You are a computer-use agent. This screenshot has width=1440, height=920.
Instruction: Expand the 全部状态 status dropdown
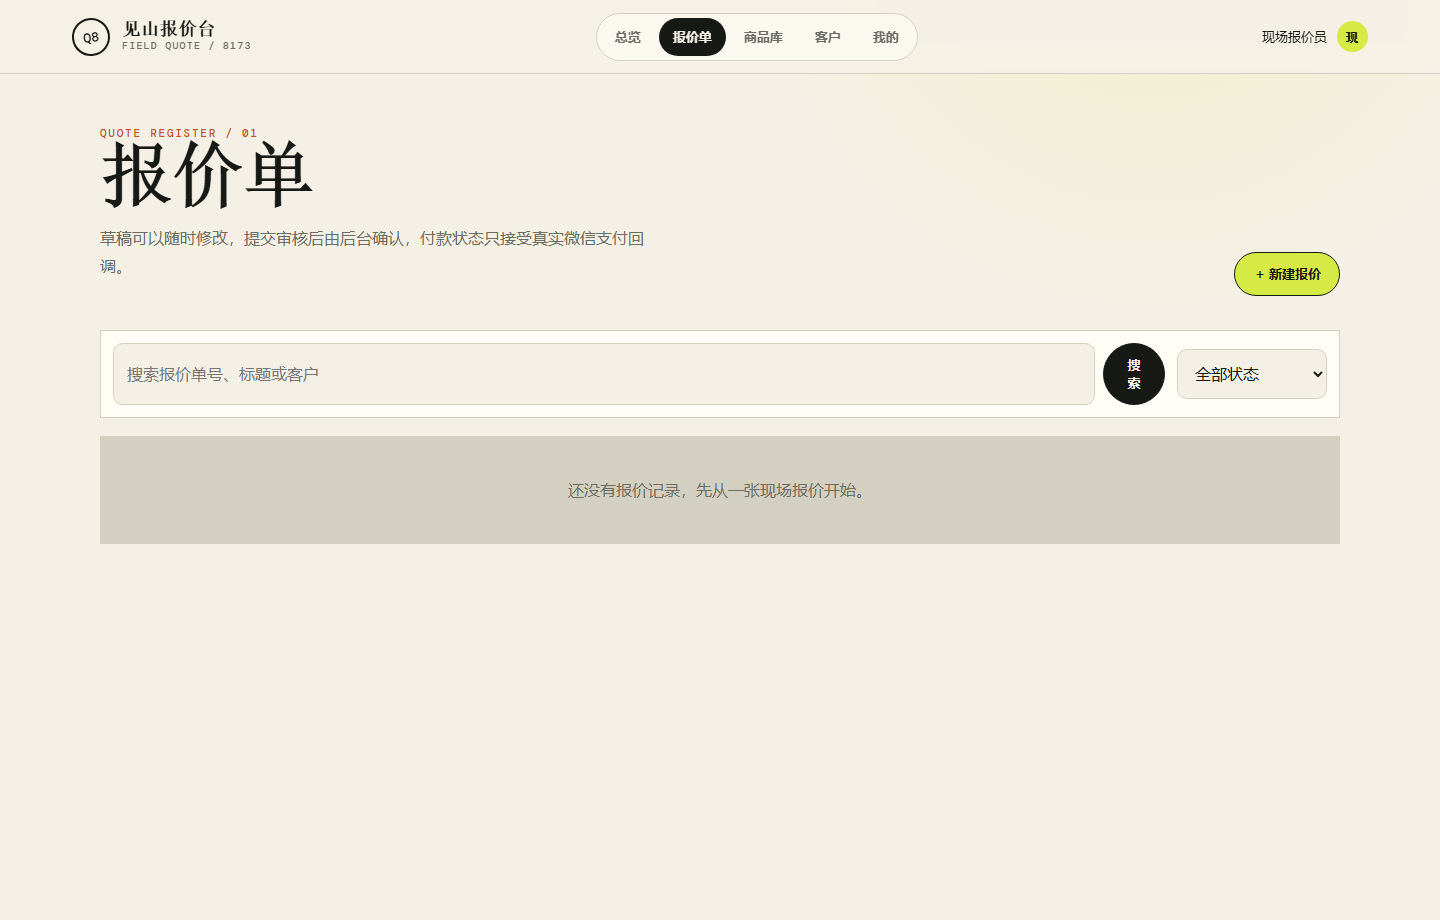point(1252,374)
